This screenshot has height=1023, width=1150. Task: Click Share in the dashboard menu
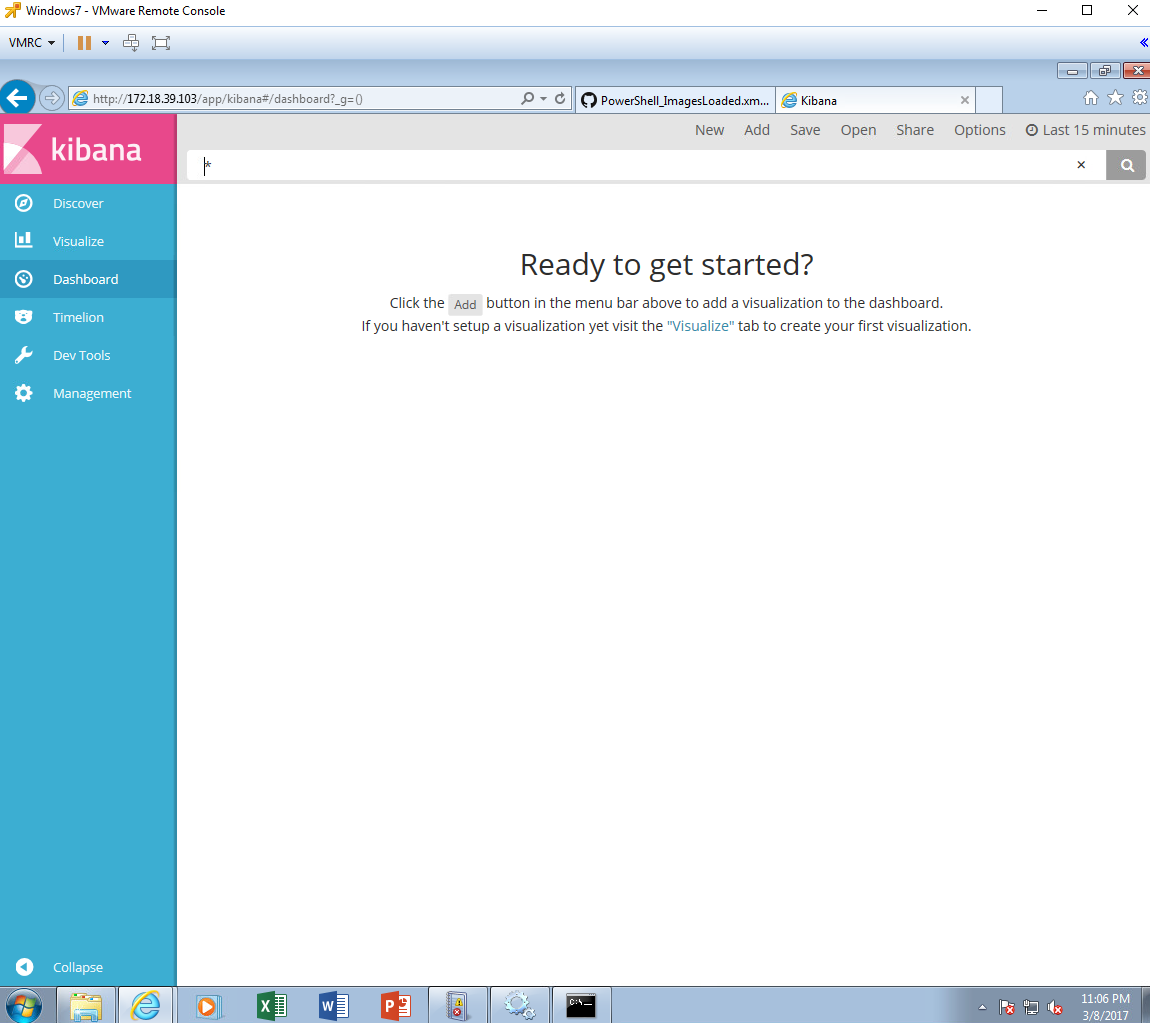pyautogui.click(x=915, y=130)
